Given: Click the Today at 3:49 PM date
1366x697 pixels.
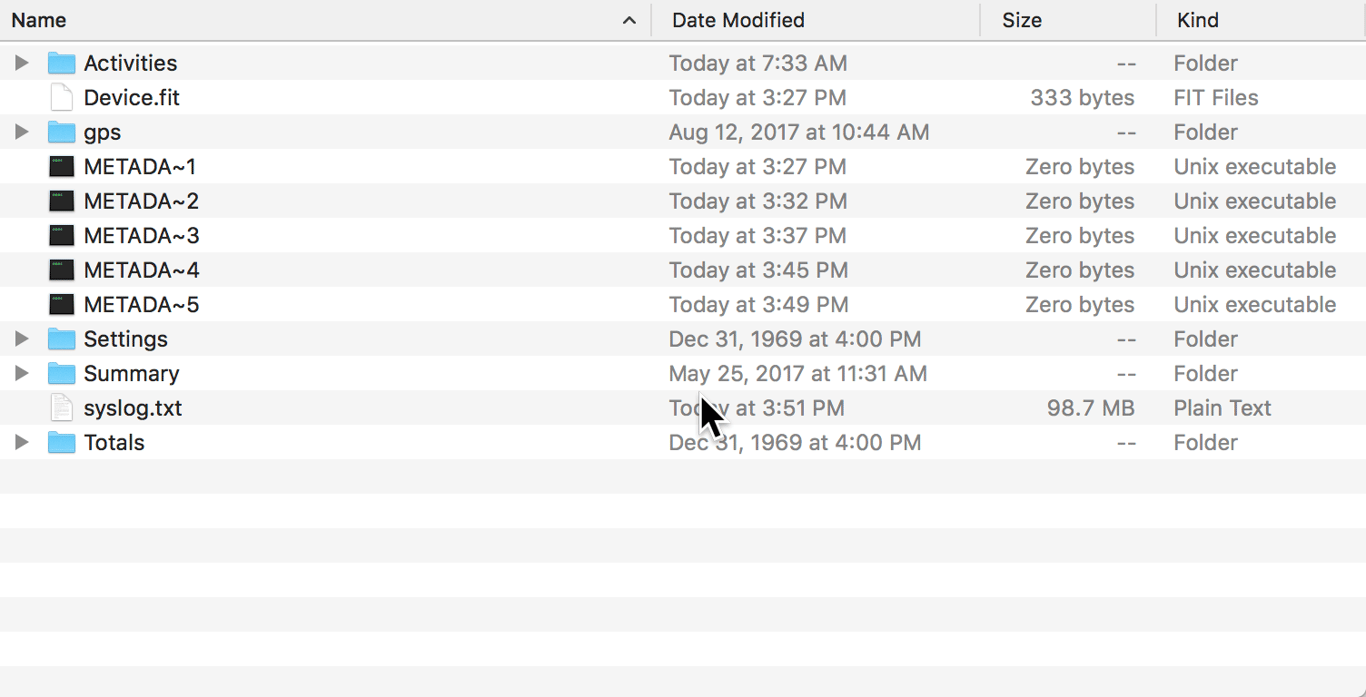Looking at the screenshot, I should [758, 305].
